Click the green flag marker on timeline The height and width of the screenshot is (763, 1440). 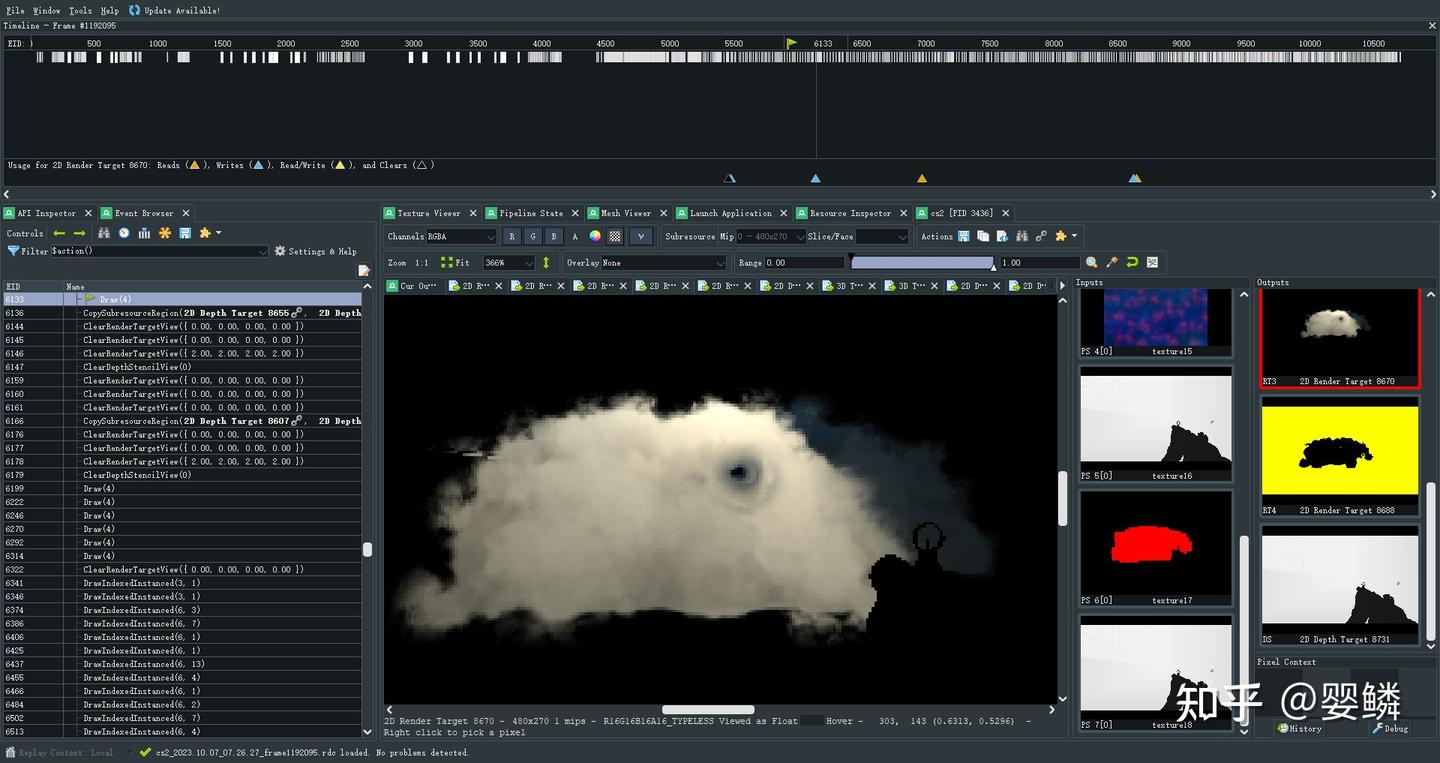pyautogui.click(x=793, y=43)
